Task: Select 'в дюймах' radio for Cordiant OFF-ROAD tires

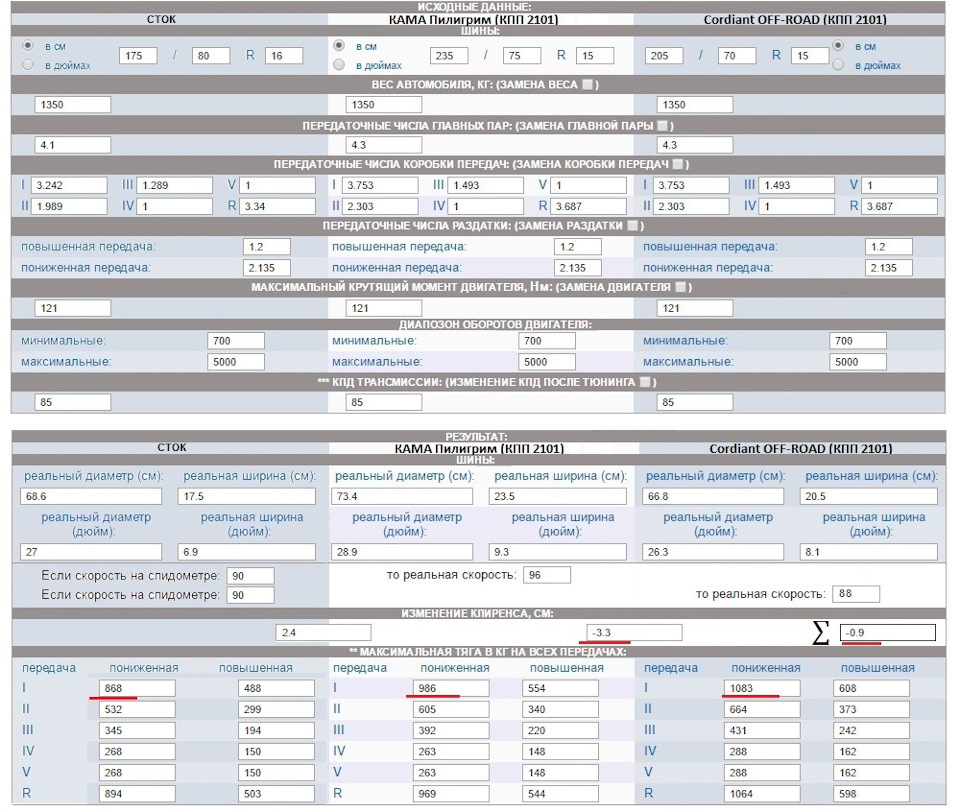Action: tap(838, 65)
